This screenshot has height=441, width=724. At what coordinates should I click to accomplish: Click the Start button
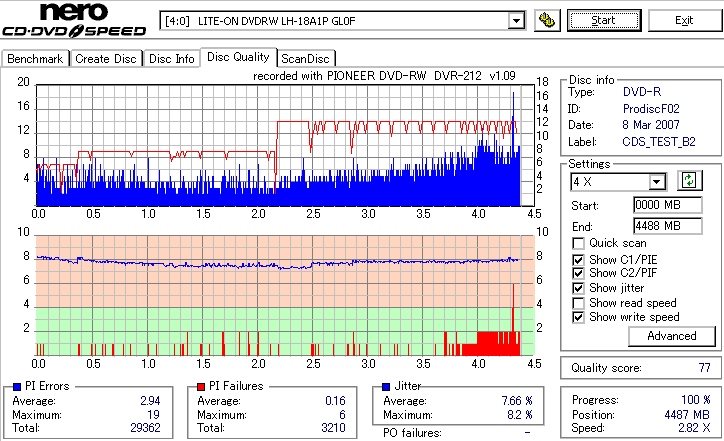pyautogui.click(x=604, y=21)
